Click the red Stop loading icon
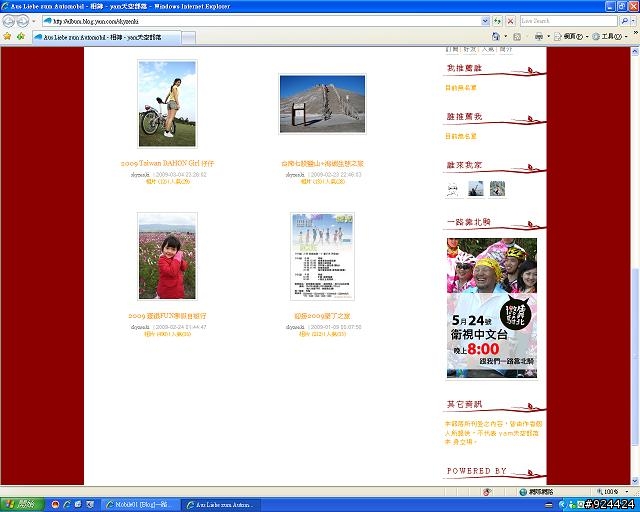The width and height of the screenshot is (640, 512). (511, 21)
